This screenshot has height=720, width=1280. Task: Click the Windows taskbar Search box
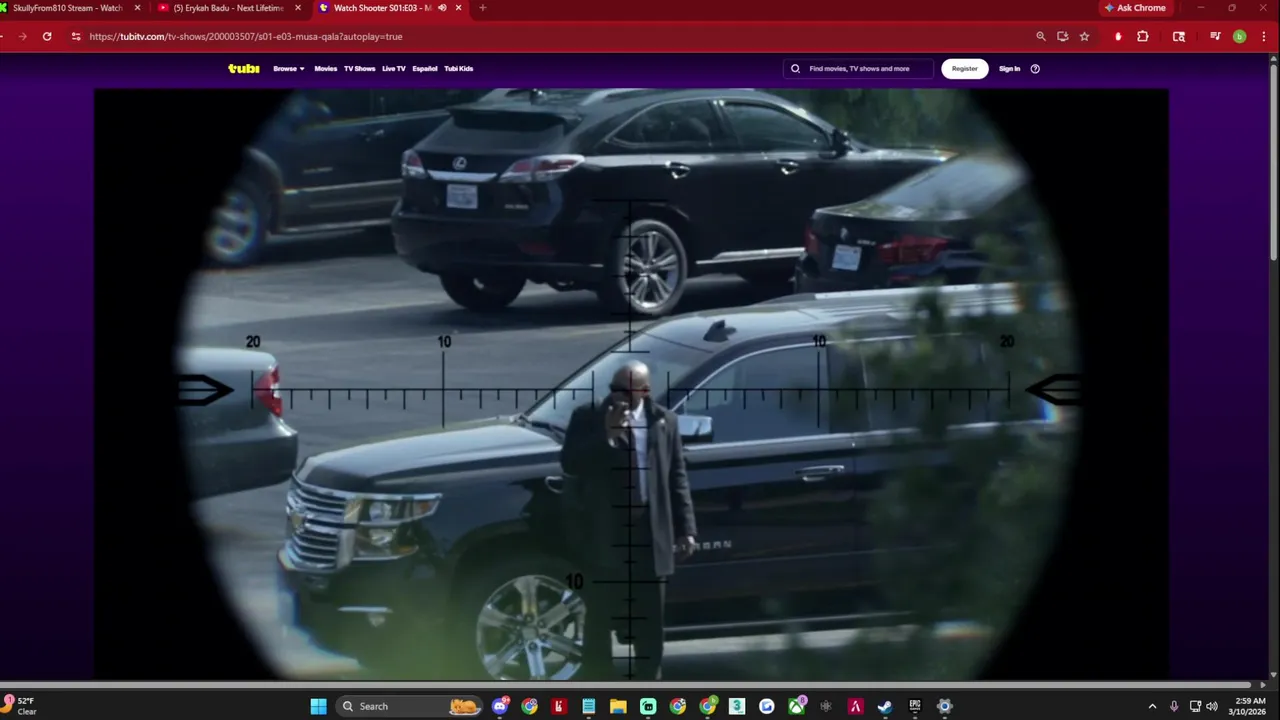tap(410, 706)
